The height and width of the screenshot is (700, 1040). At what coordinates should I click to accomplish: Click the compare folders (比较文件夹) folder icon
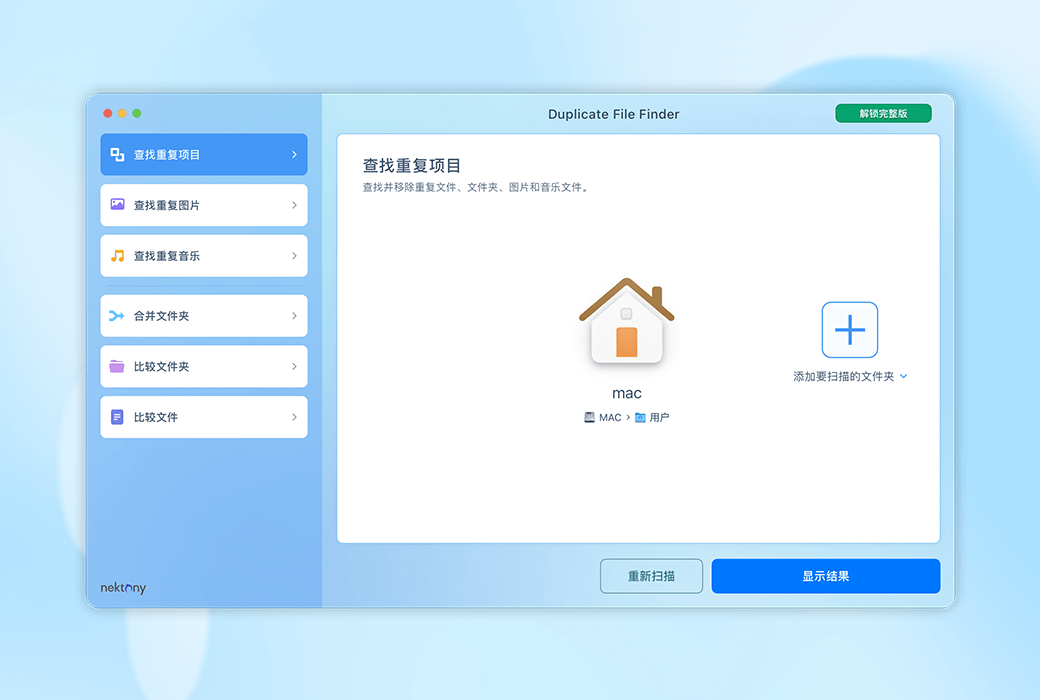[117, 366]
